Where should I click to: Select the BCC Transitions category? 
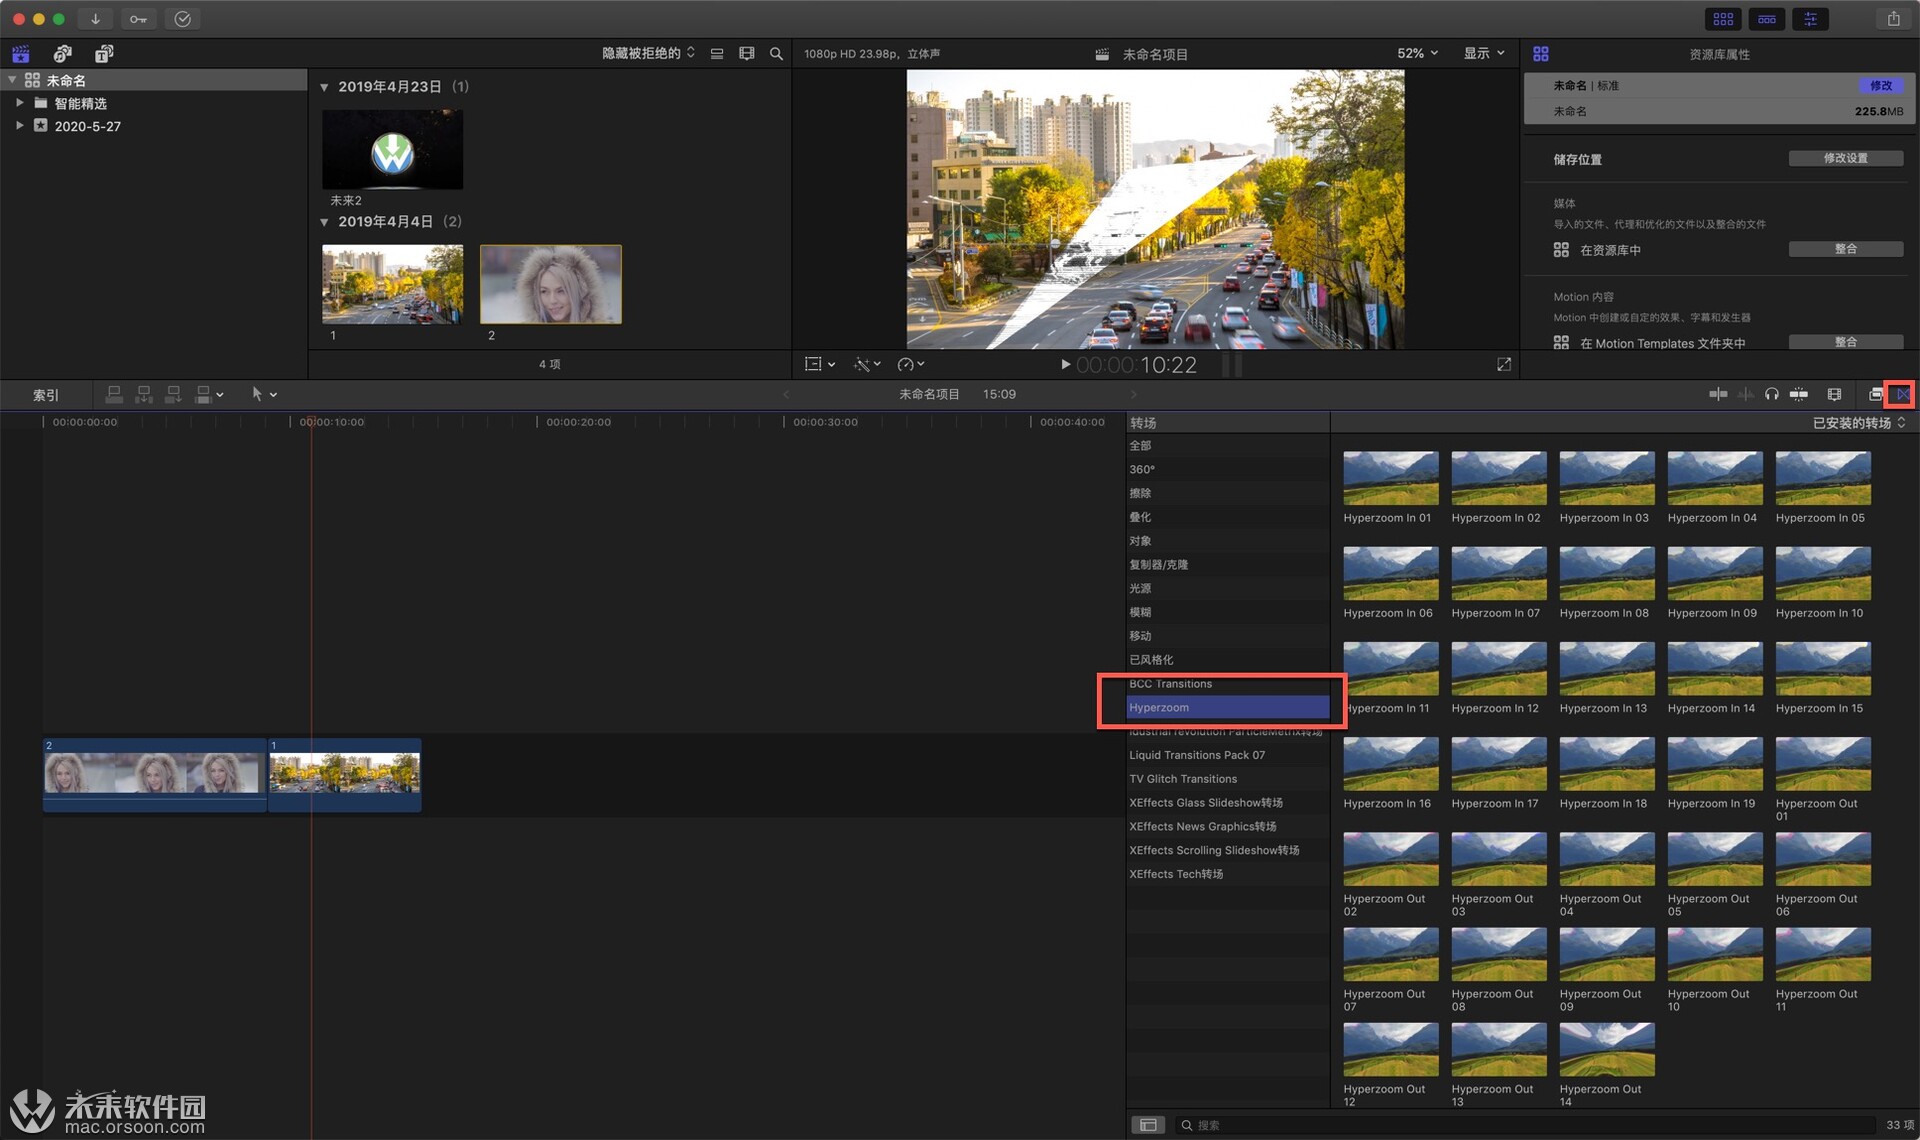click(x=1170, y=684)
